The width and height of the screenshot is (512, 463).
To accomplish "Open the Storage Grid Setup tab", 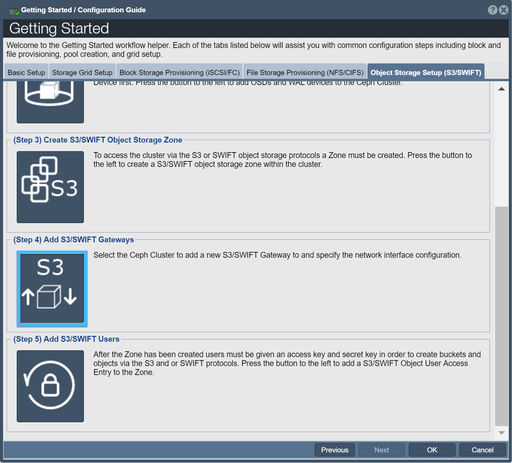I will click(82, 72).
